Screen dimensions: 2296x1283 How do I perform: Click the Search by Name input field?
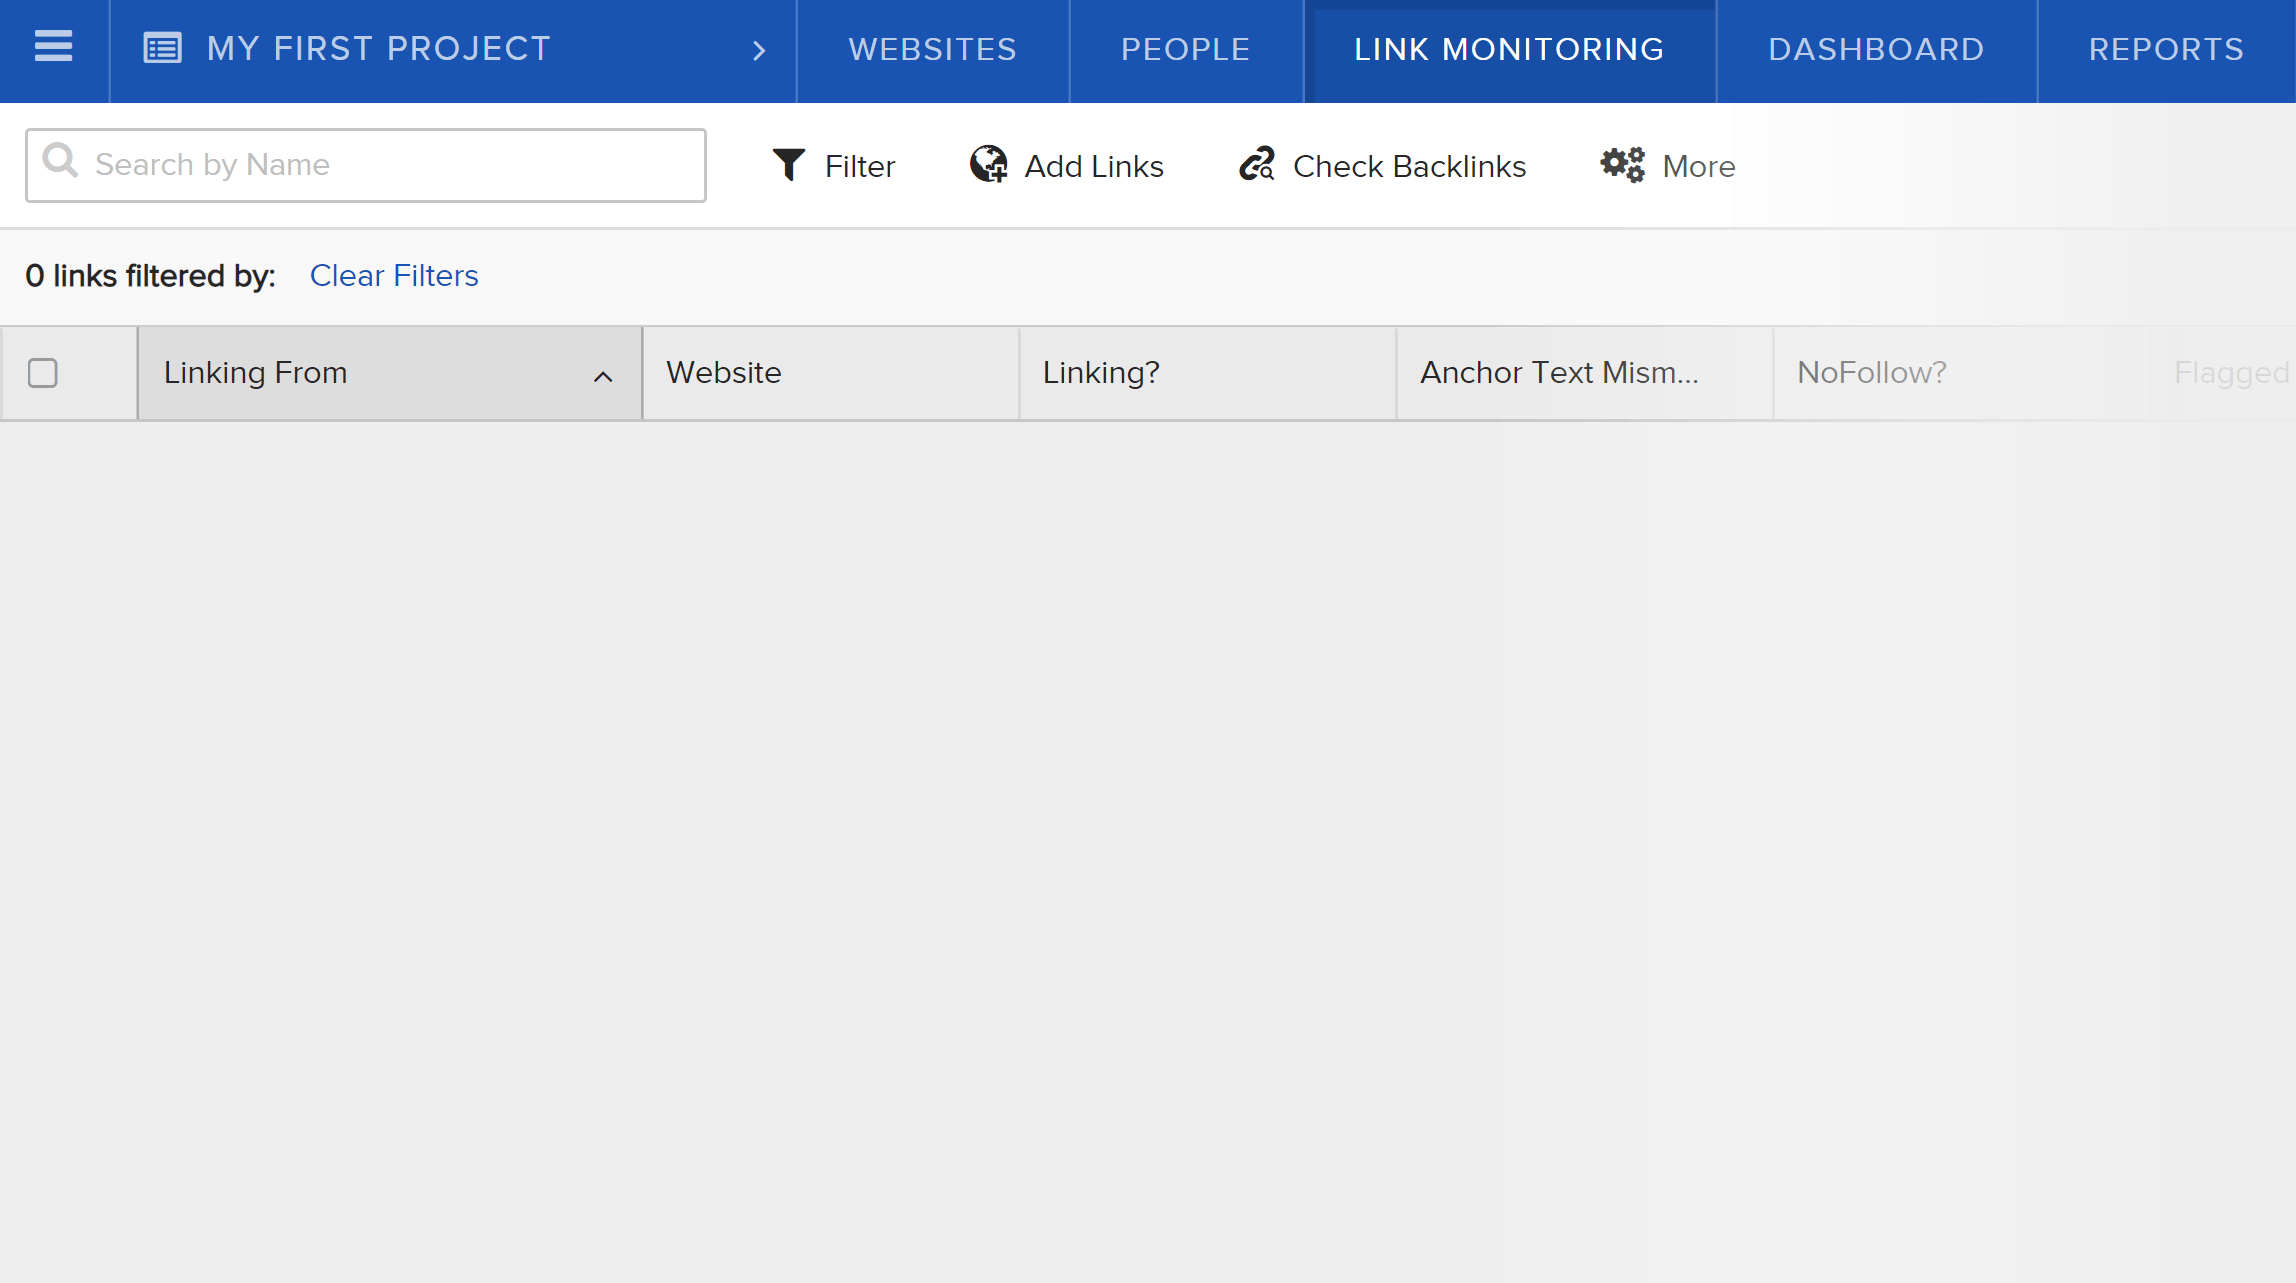tap(367, 164)
